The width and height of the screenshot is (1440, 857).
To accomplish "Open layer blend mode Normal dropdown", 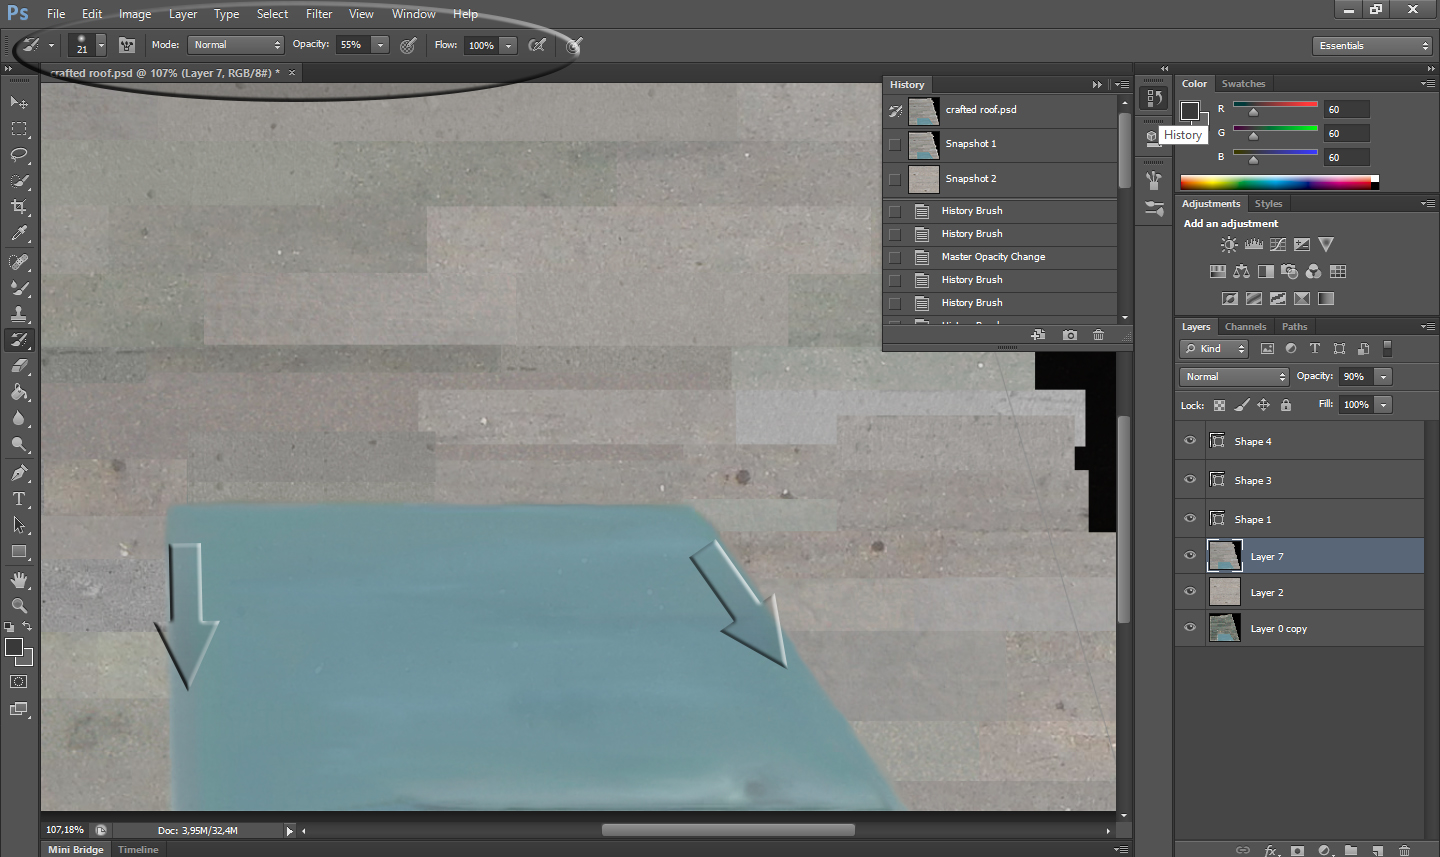I will [x=1234, y=377].
